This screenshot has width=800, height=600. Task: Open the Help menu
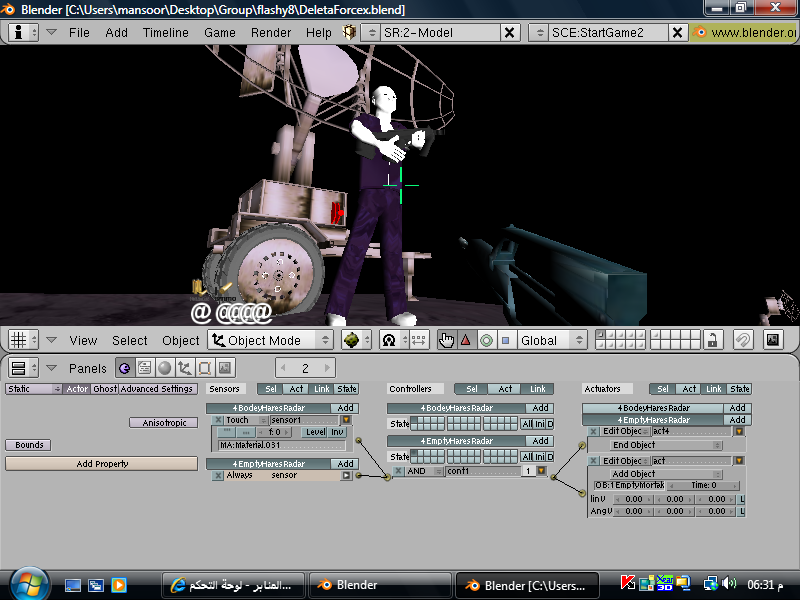click(319, 33)
